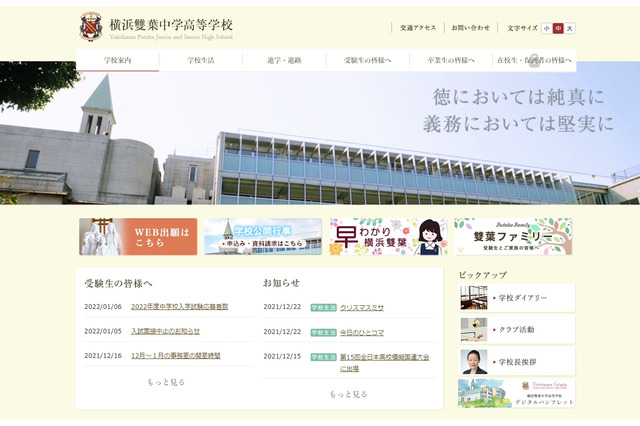Open the 学校案内 menu
The image size is (640, 426).
tap(118, 60)
